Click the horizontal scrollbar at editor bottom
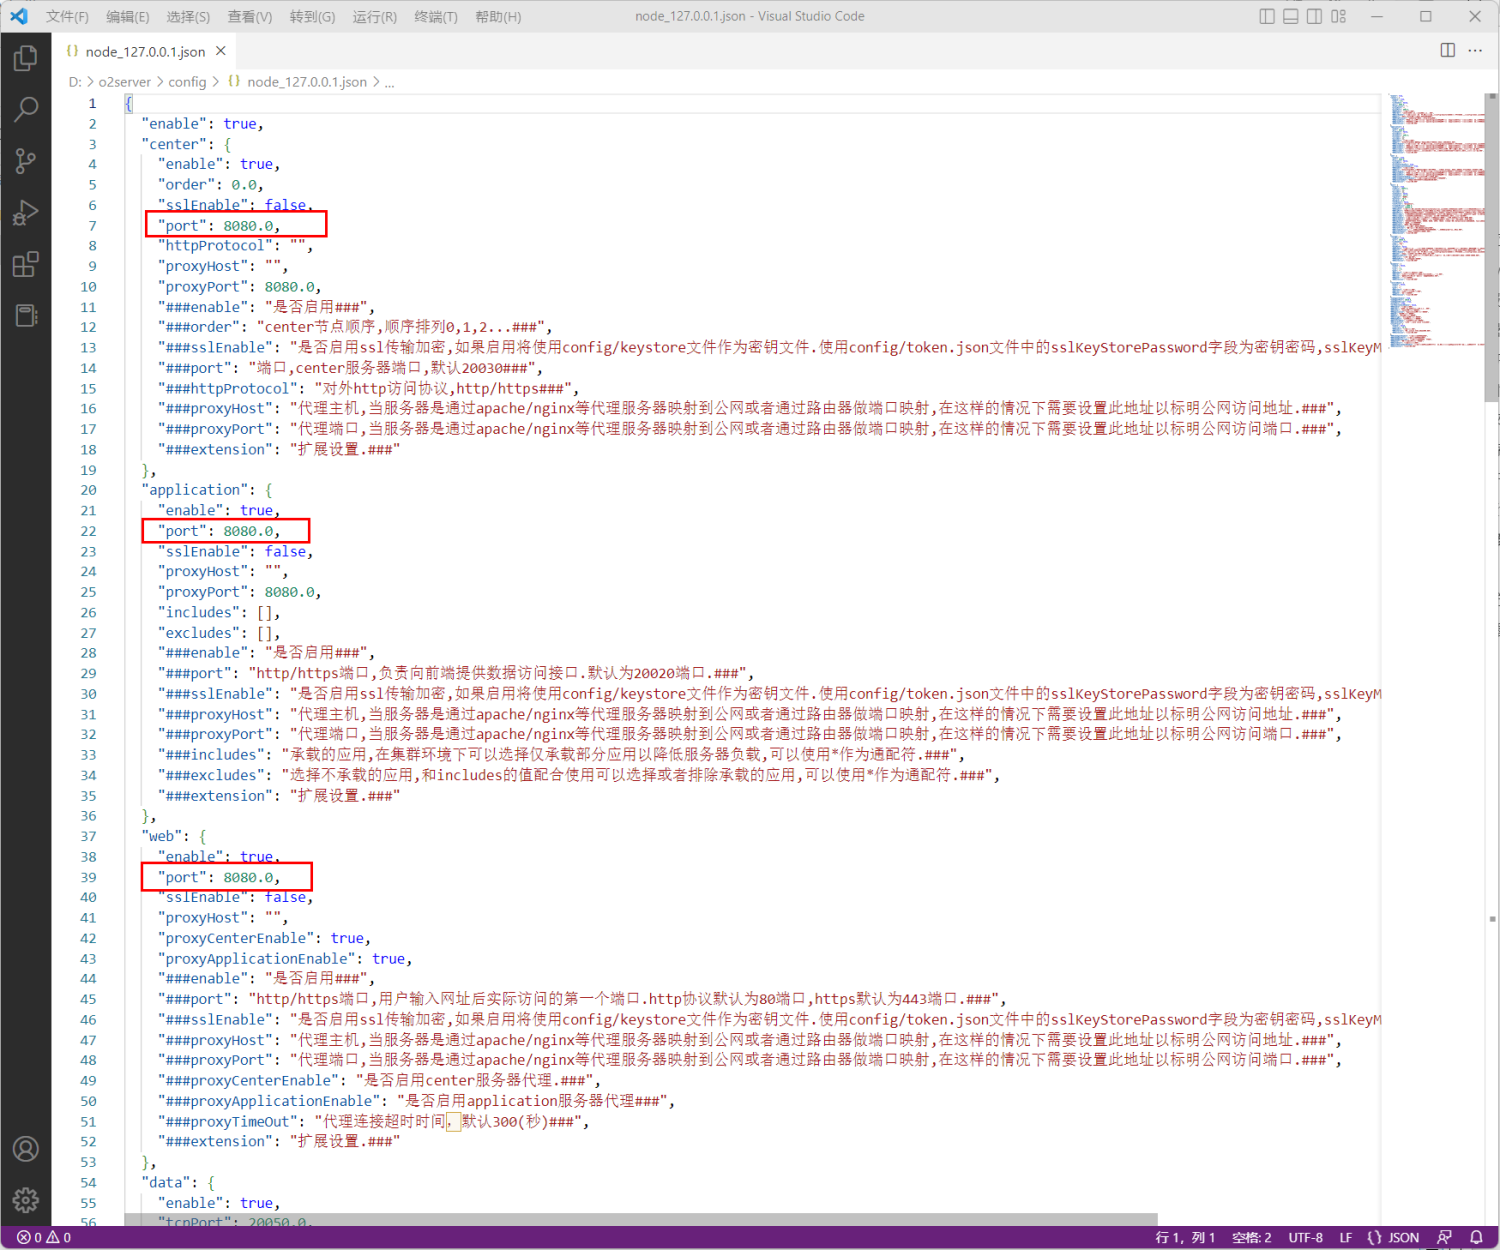Image resolution: width=1500 pixels, height=1250 pixels. click(640, 1220)
